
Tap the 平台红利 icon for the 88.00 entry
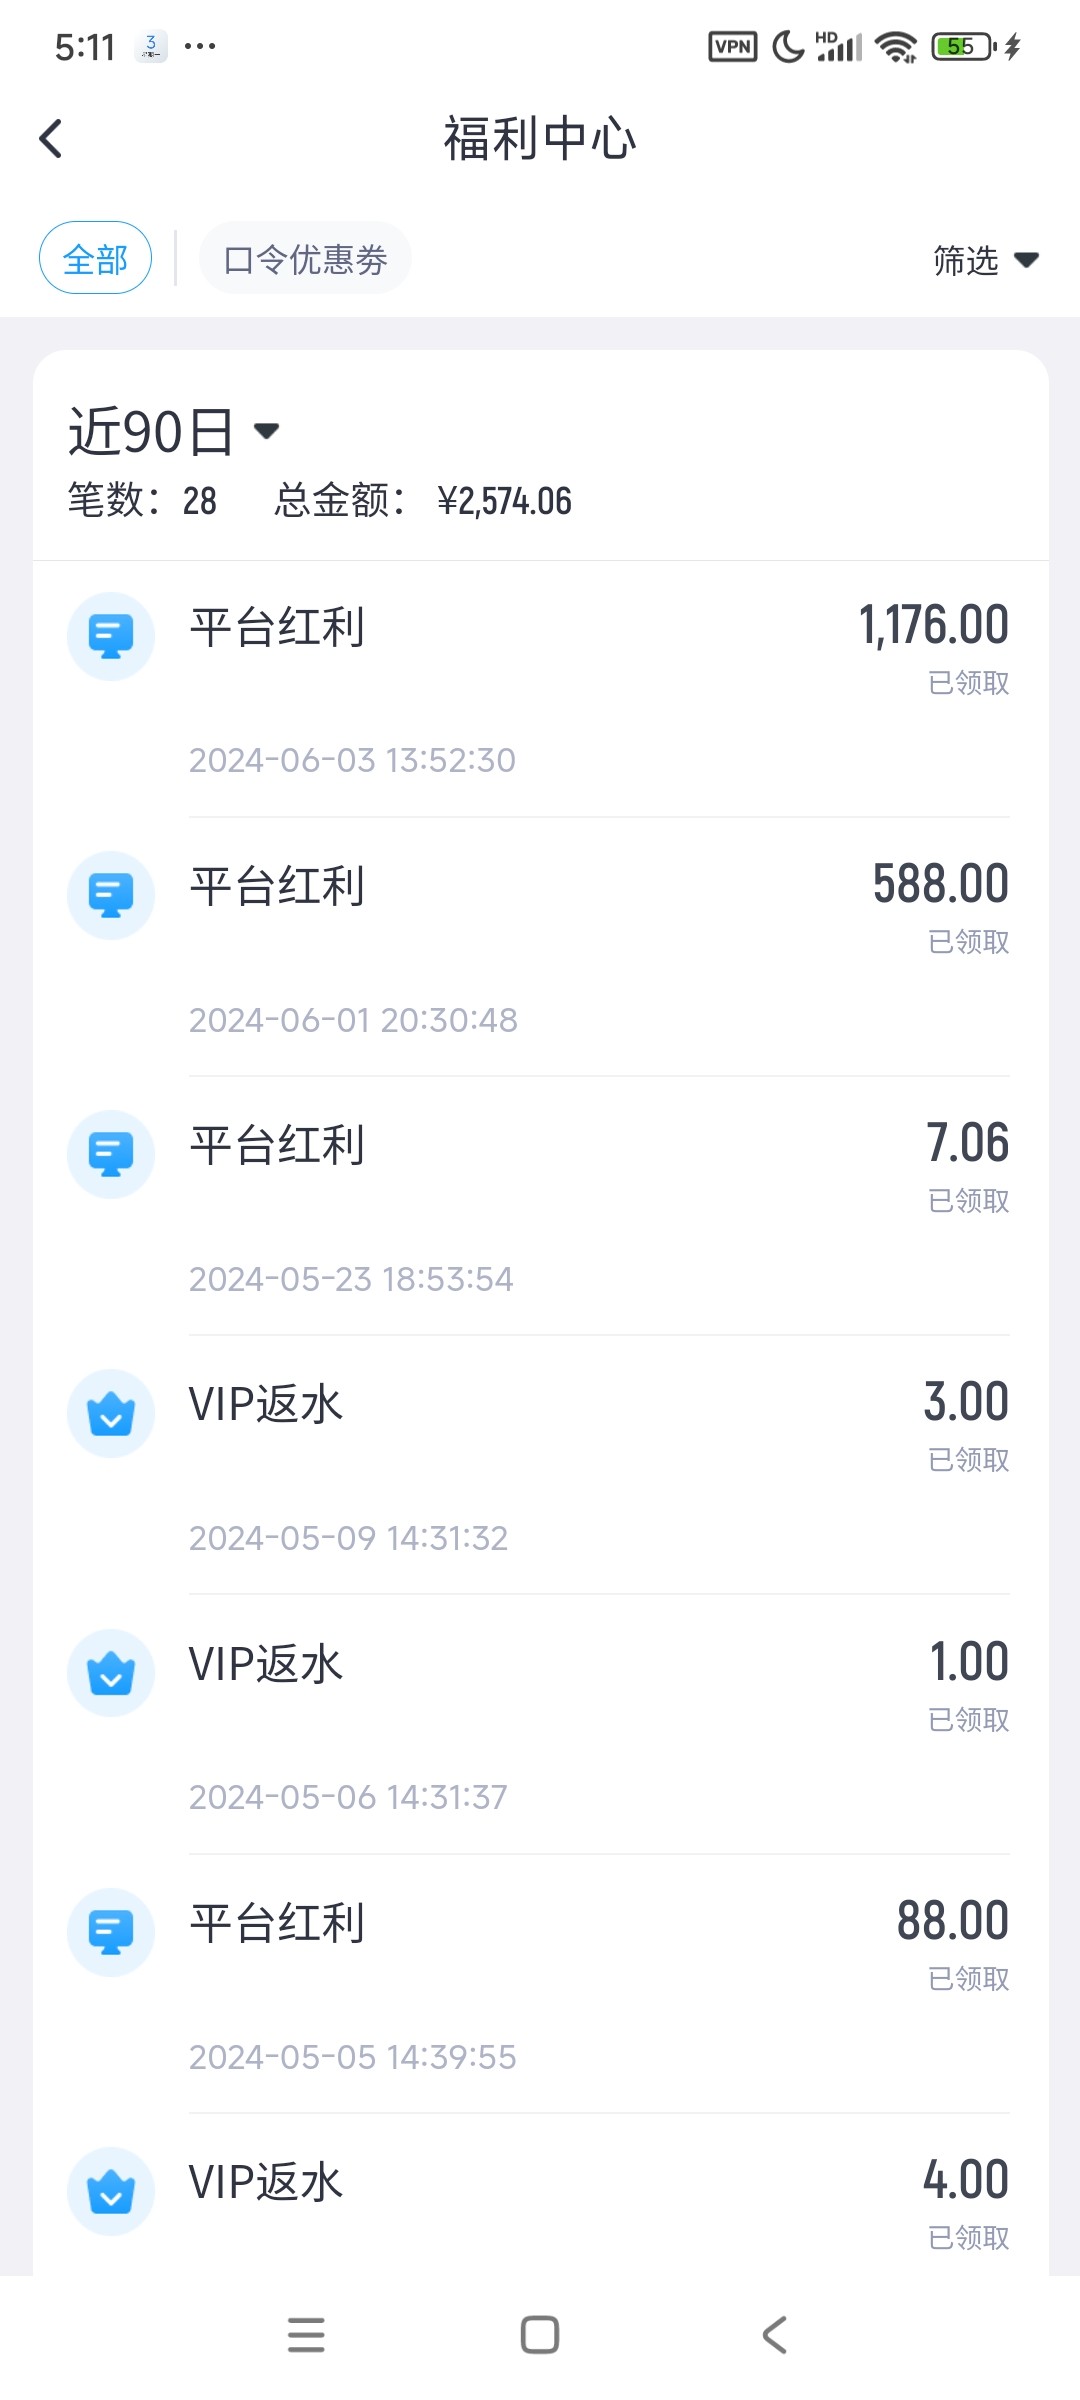[111, 1932]
